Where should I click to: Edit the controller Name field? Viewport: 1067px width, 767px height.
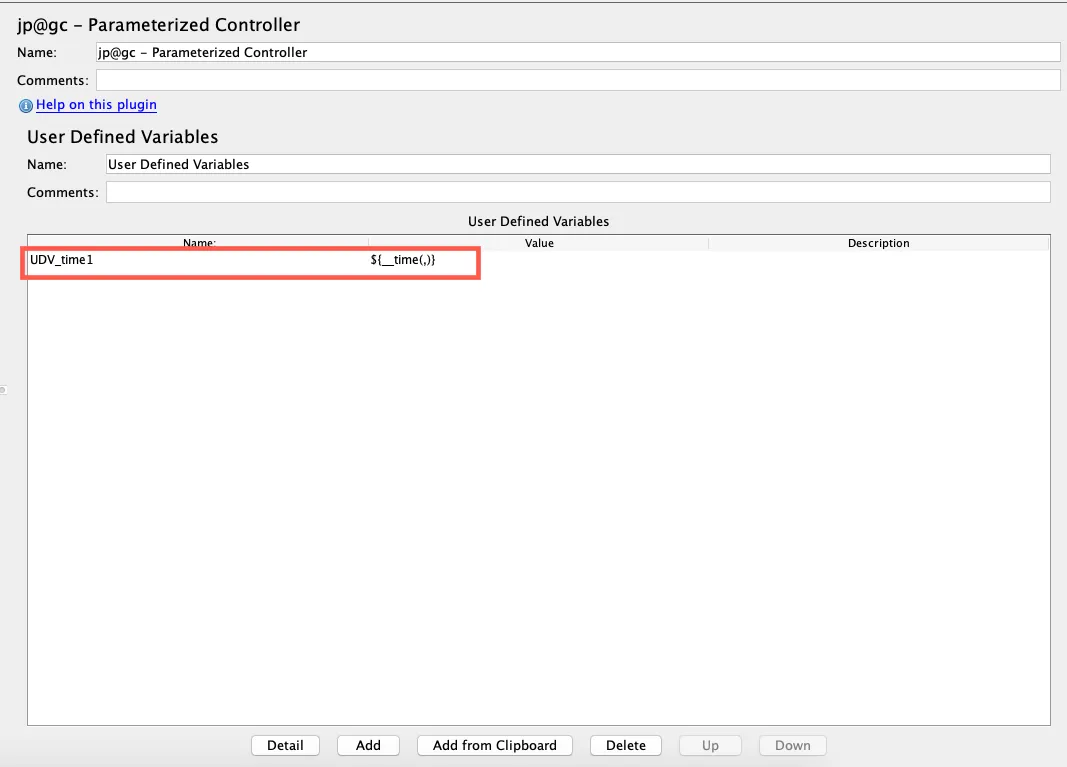[578, 52]
